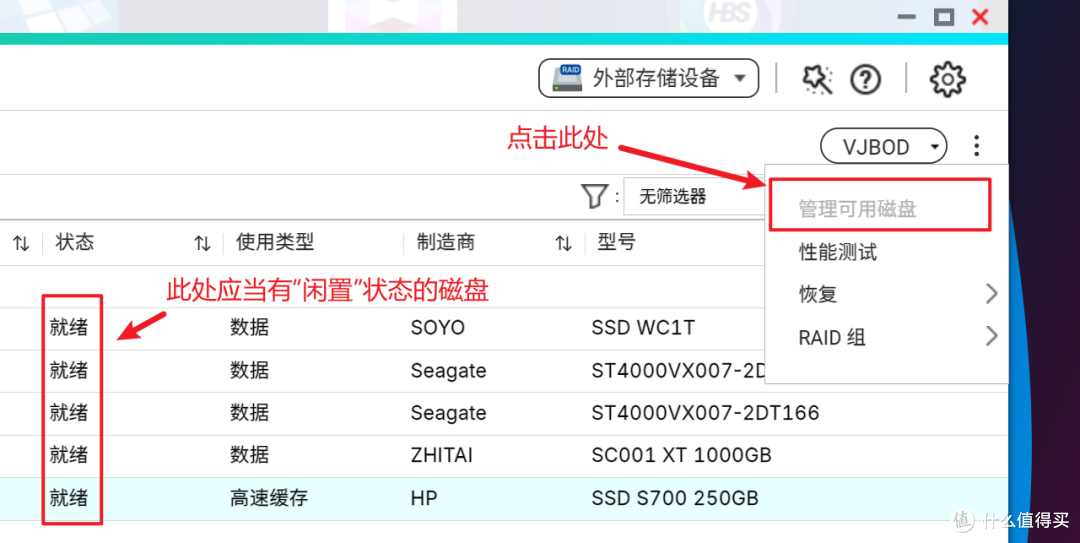Sort by 制造商 column sort arrows
Screen dimensions: 1080x543
(563, 243)
